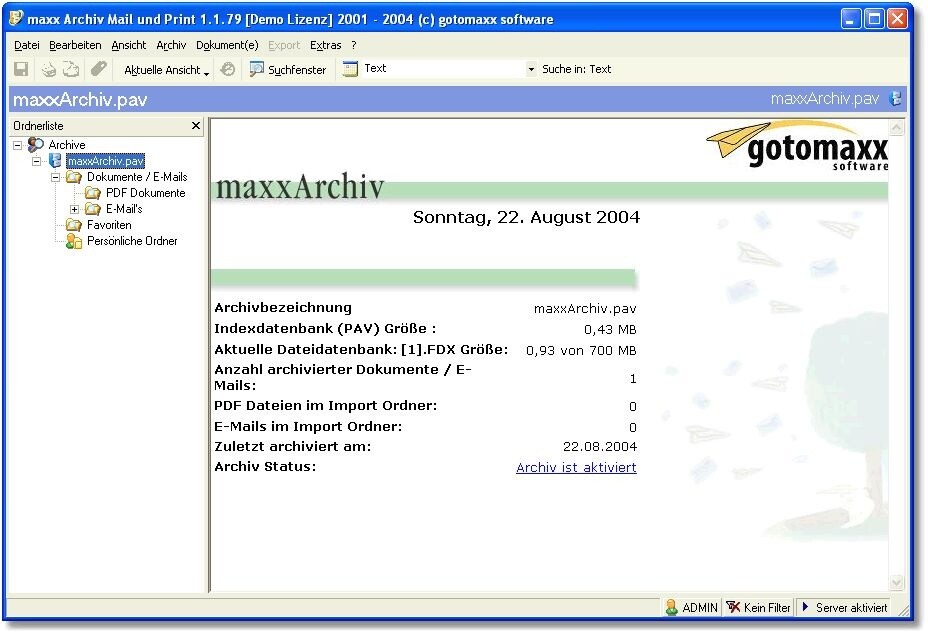
Task: Click the archive icon in blue header bar
Action: pos(896,99)
